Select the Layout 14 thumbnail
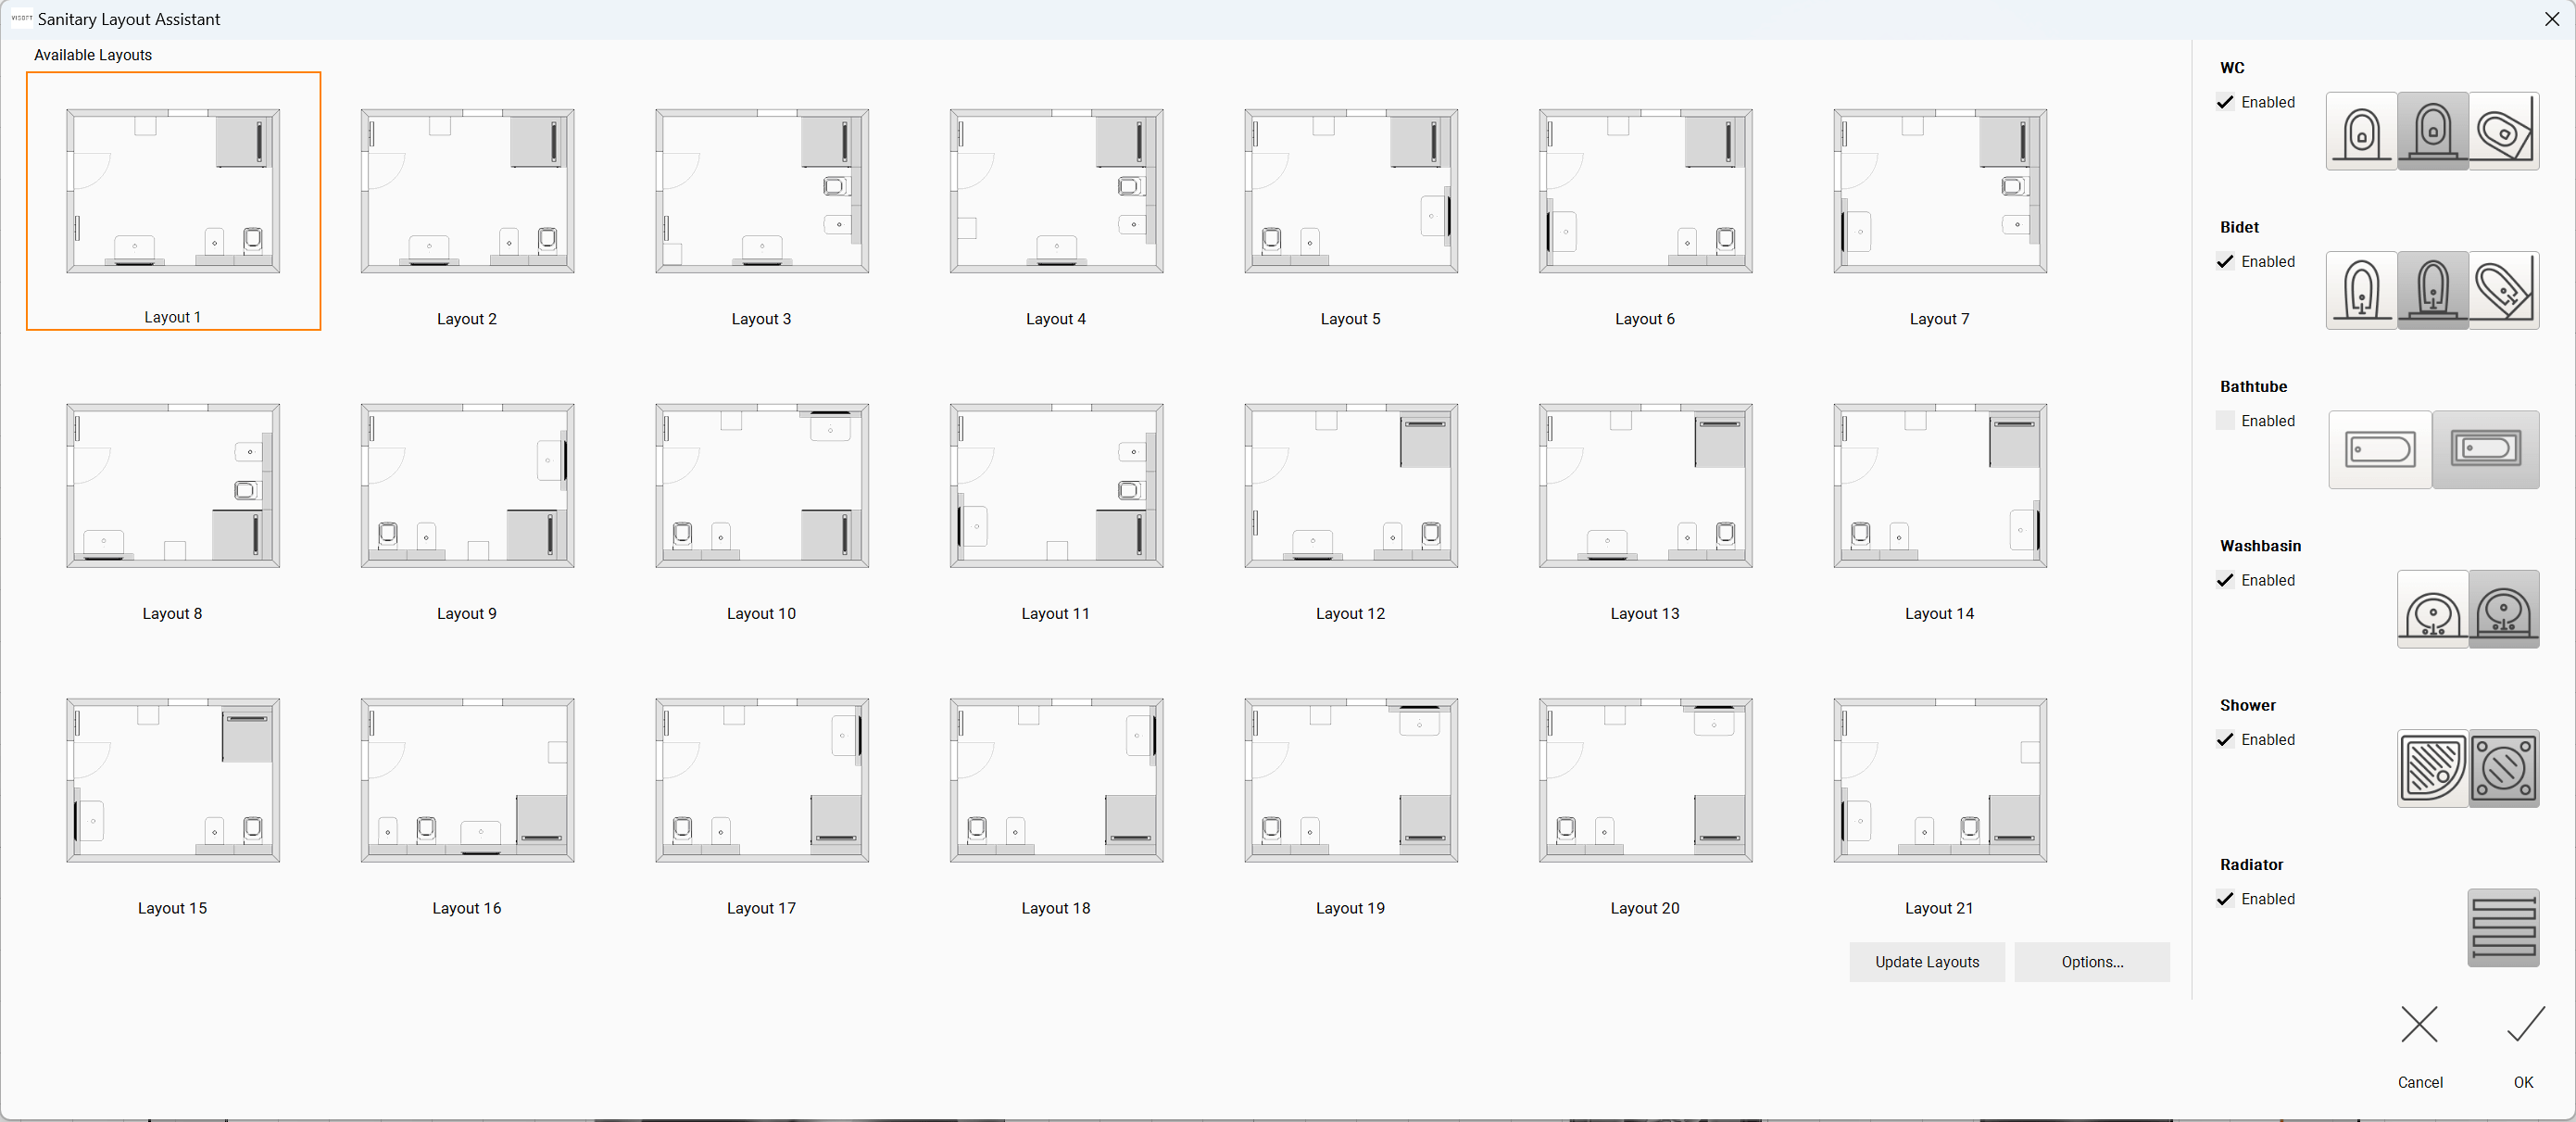This screenshot has width=2576, height=1122. pyautogui.click(x=1940, y=486)
